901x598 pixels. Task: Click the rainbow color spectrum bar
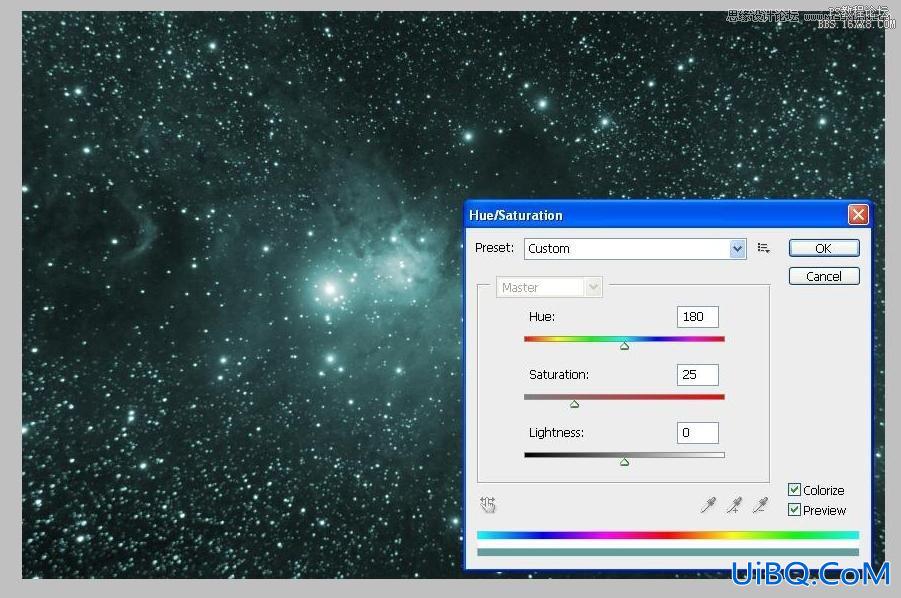coord(668,535)
